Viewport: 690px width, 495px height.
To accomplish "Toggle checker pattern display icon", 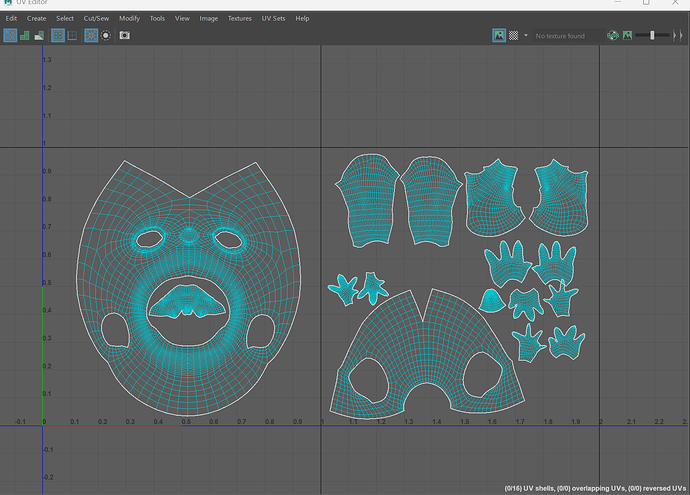I will 514,36.
